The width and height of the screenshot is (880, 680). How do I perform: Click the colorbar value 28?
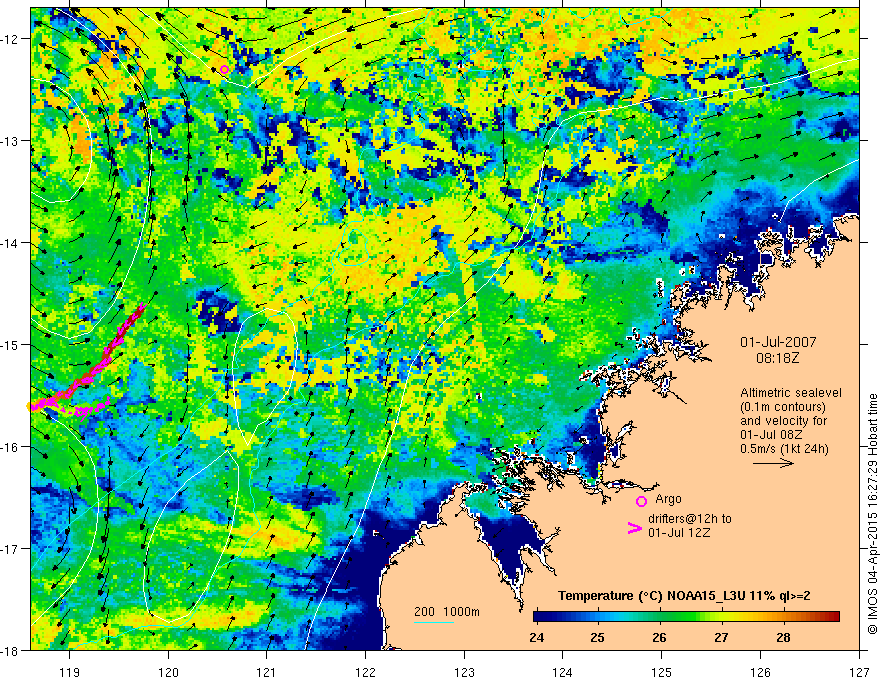(783, 637)
